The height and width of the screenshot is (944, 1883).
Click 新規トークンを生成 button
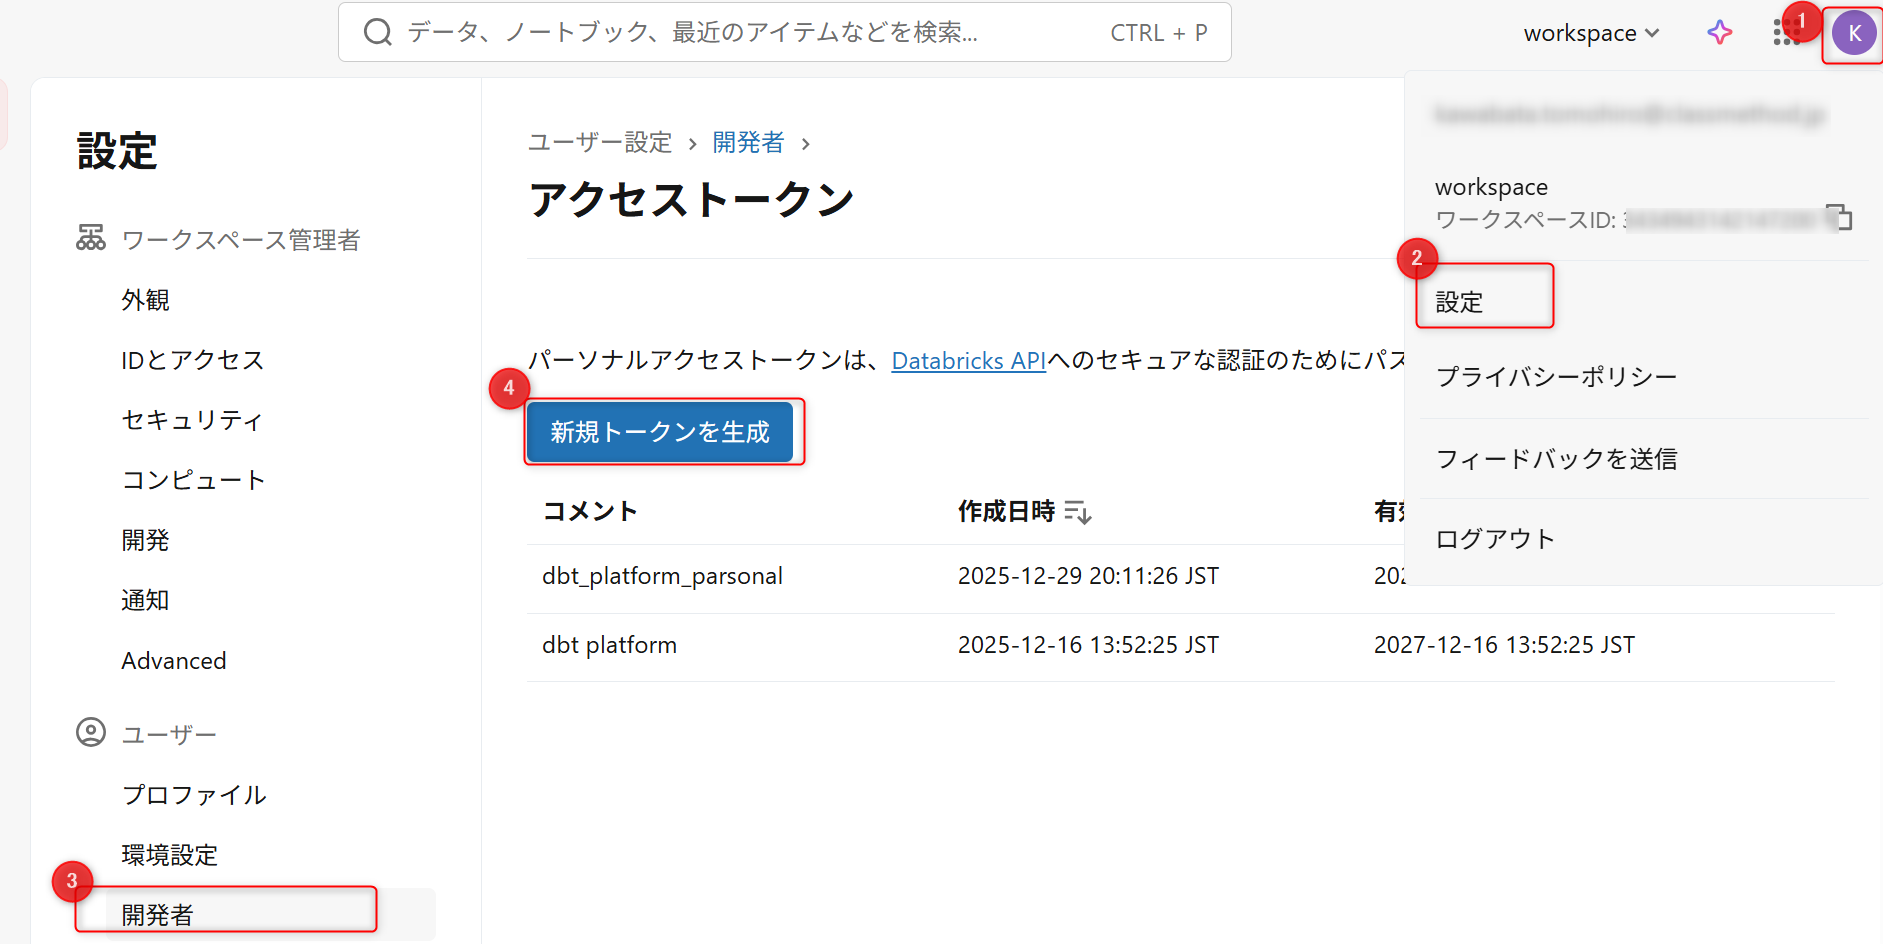pos(660,432)
